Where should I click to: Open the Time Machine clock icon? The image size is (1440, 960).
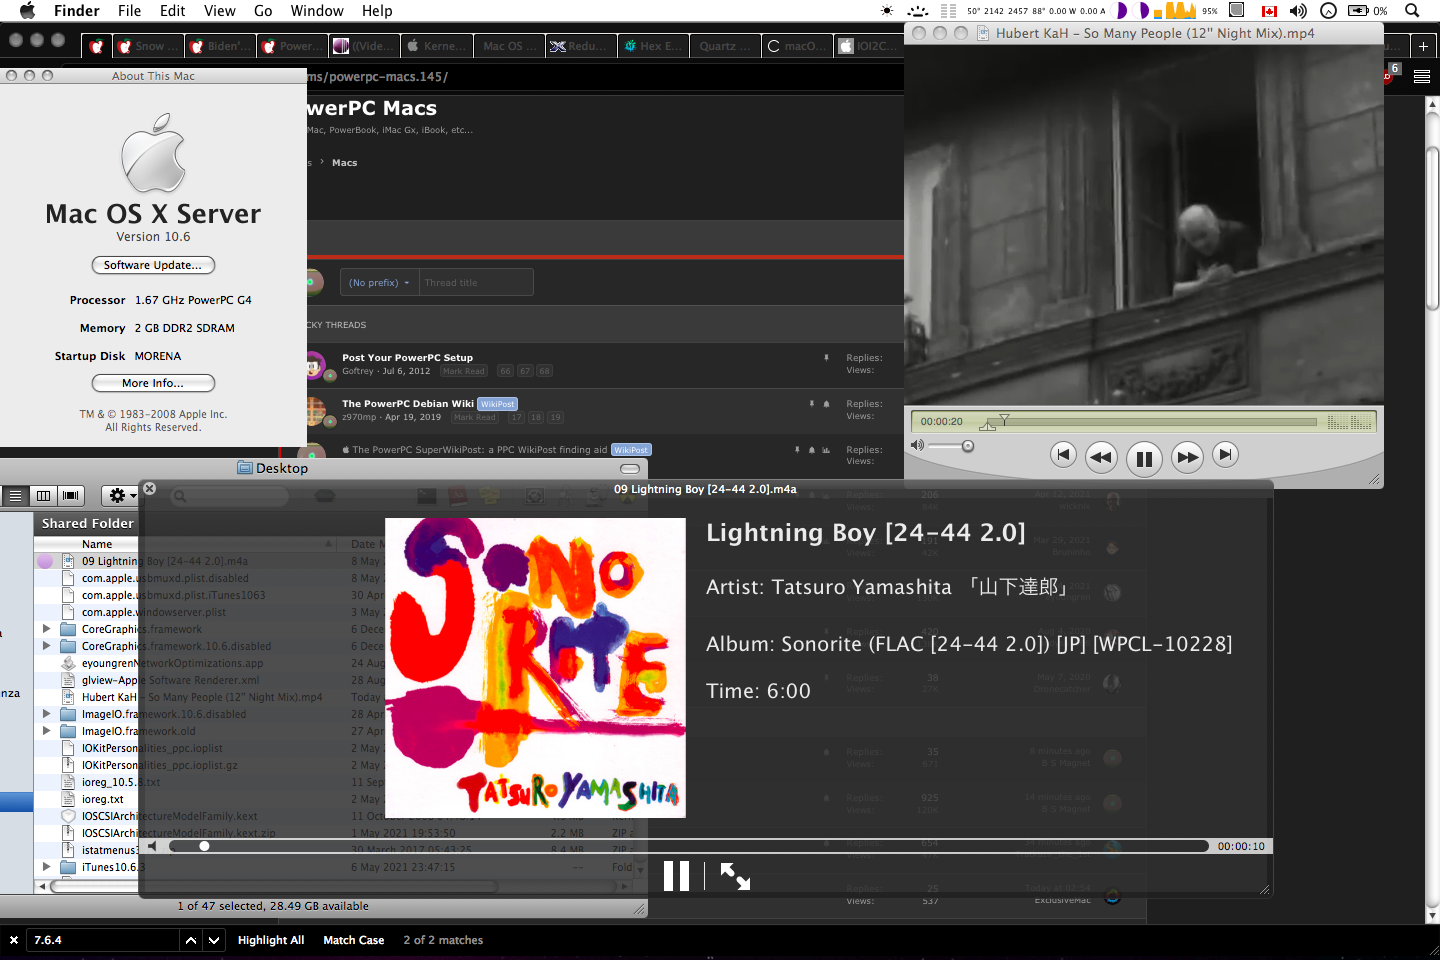click(1328, 11)
